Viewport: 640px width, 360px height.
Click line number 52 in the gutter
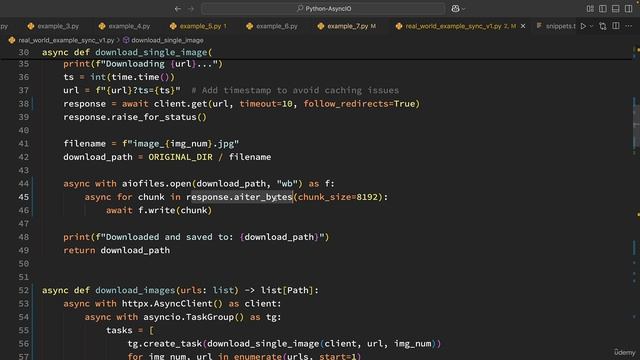click(x=24, y=290)
